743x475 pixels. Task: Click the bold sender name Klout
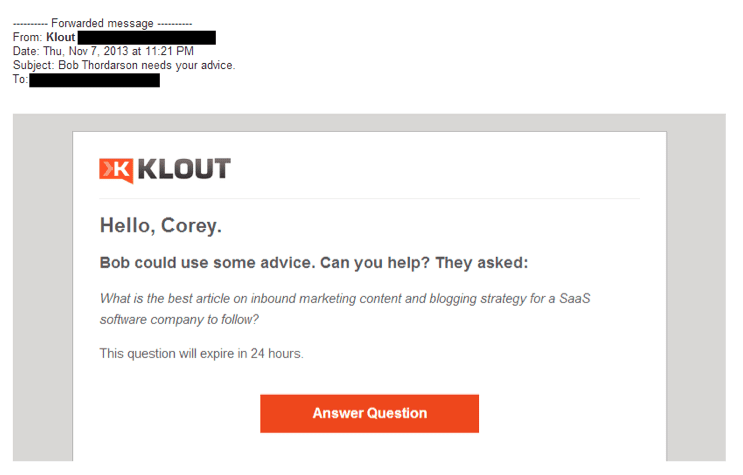[60, 37]
